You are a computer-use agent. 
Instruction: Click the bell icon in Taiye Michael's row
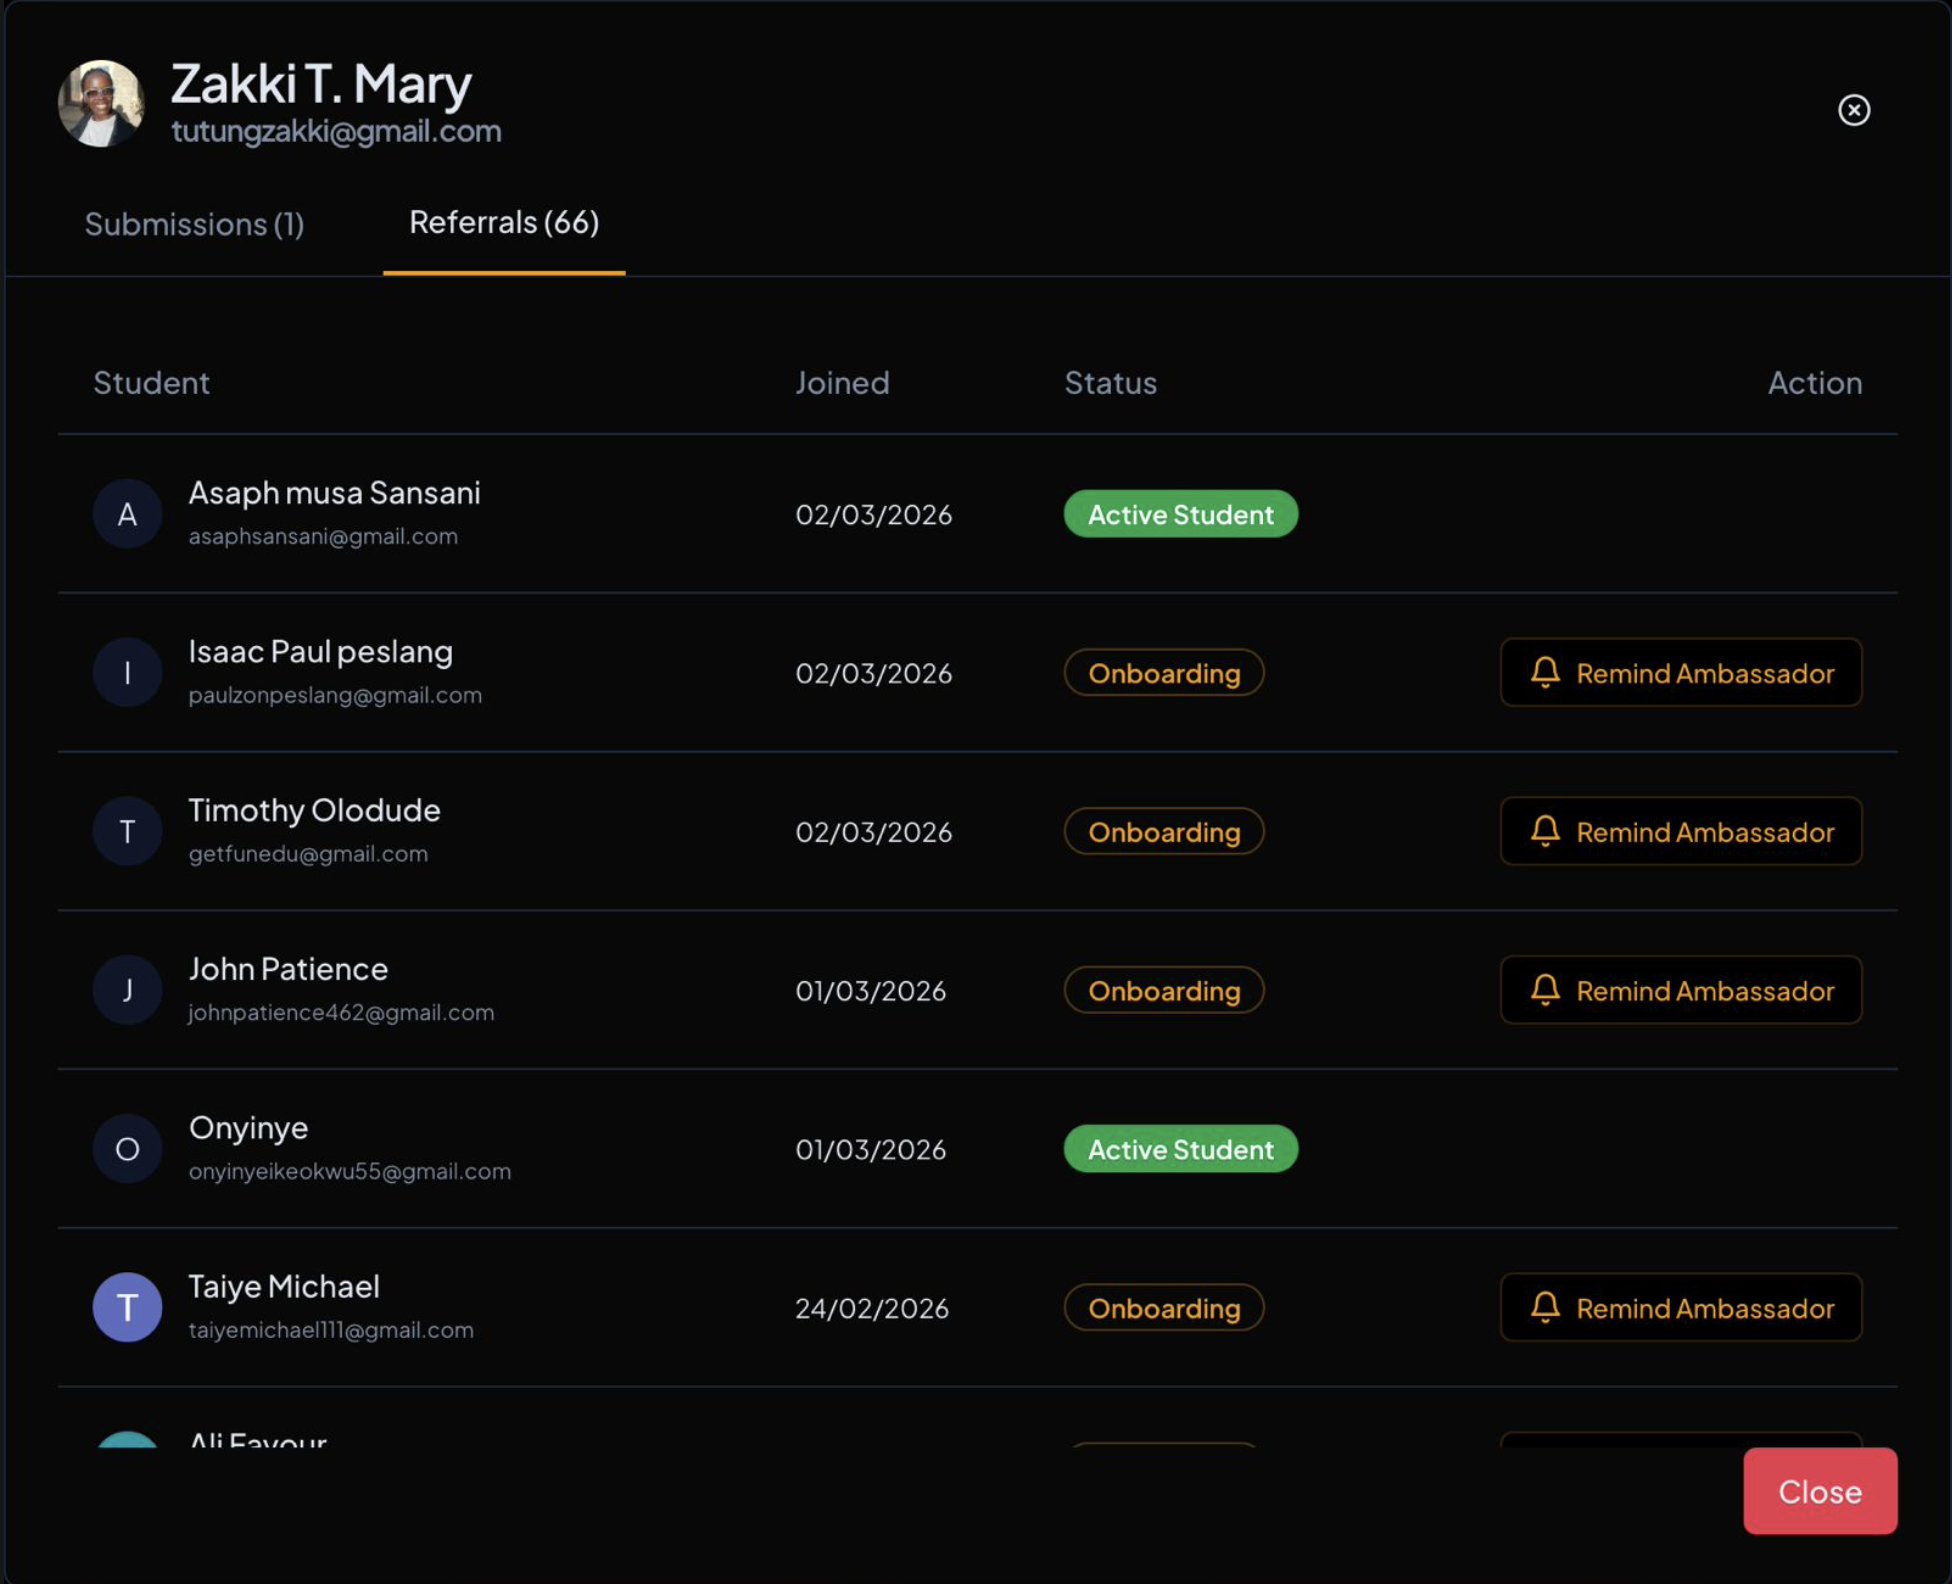[x=1545, y=1307]
